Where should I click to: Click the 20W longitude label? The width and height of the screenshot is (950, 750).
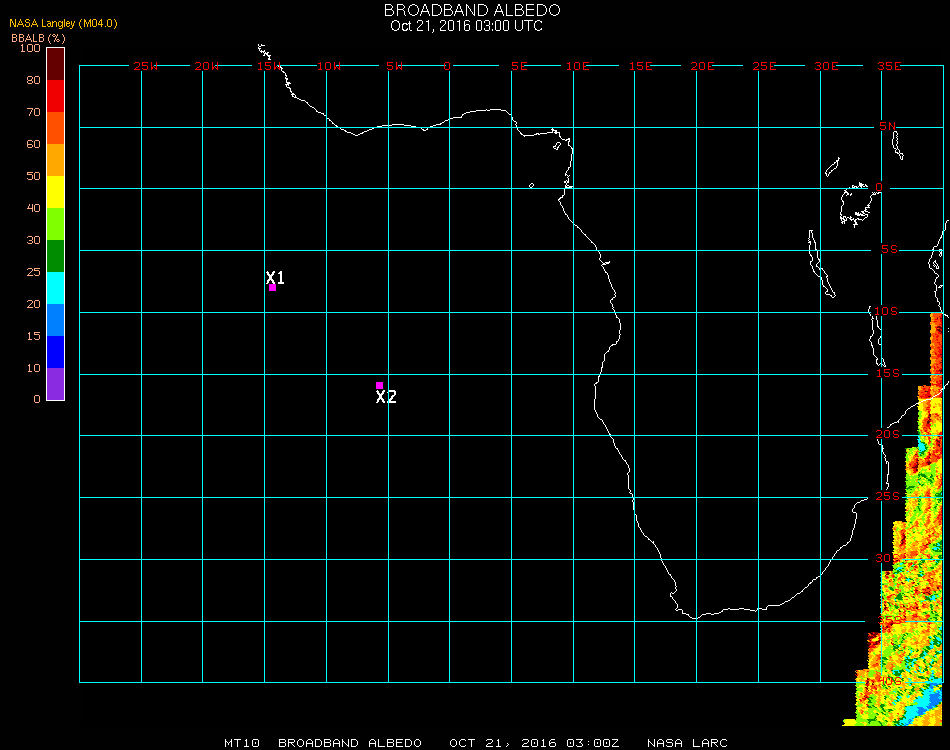pyautogui.click(x=207, y=66)
